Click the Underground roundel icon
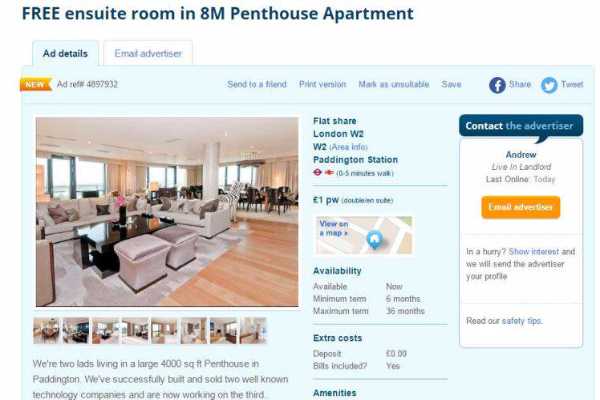Image resolution: width=600 pixels, height=400 pixels. pyautogui.click(x=317, y=173)
